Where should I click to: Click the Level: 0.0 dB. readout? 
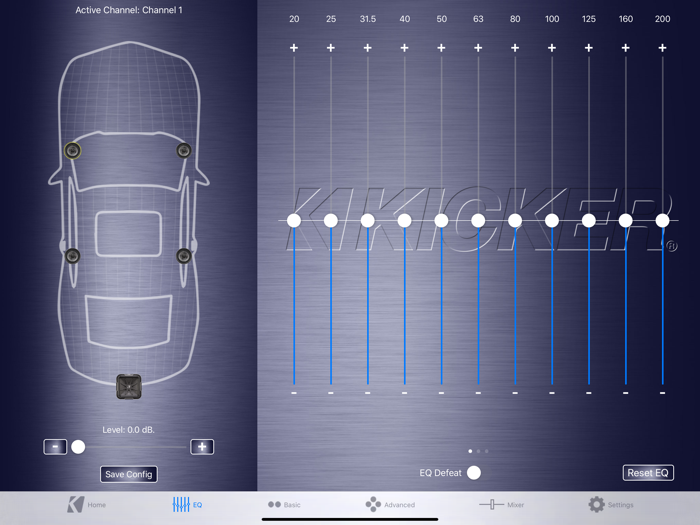[129, 430]
